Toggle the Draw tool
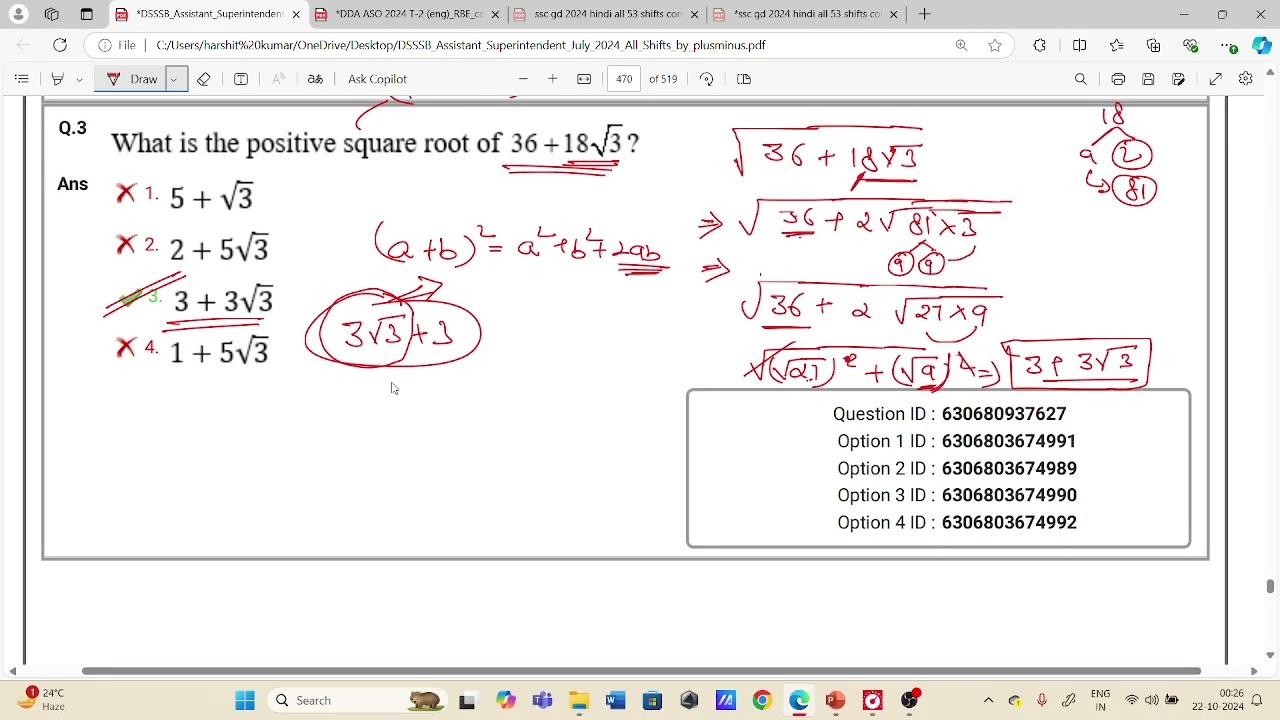The image size is (1280, 720). tap(132, 79)
